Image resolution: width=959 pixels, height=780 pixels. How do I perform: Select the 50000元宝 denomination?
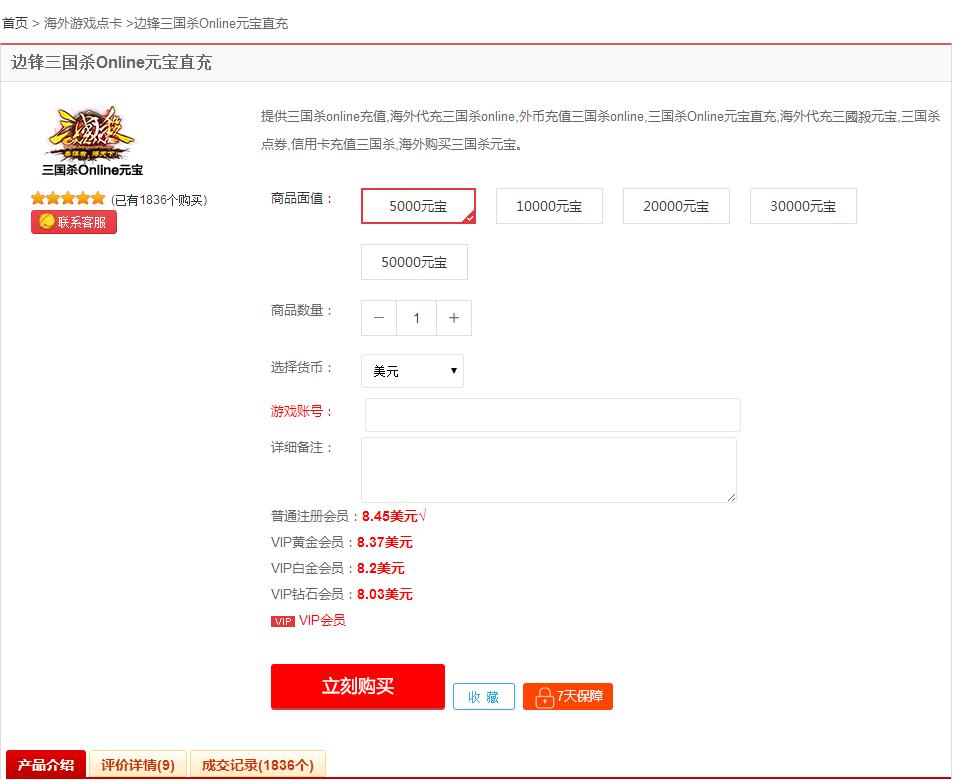point(415,262)
